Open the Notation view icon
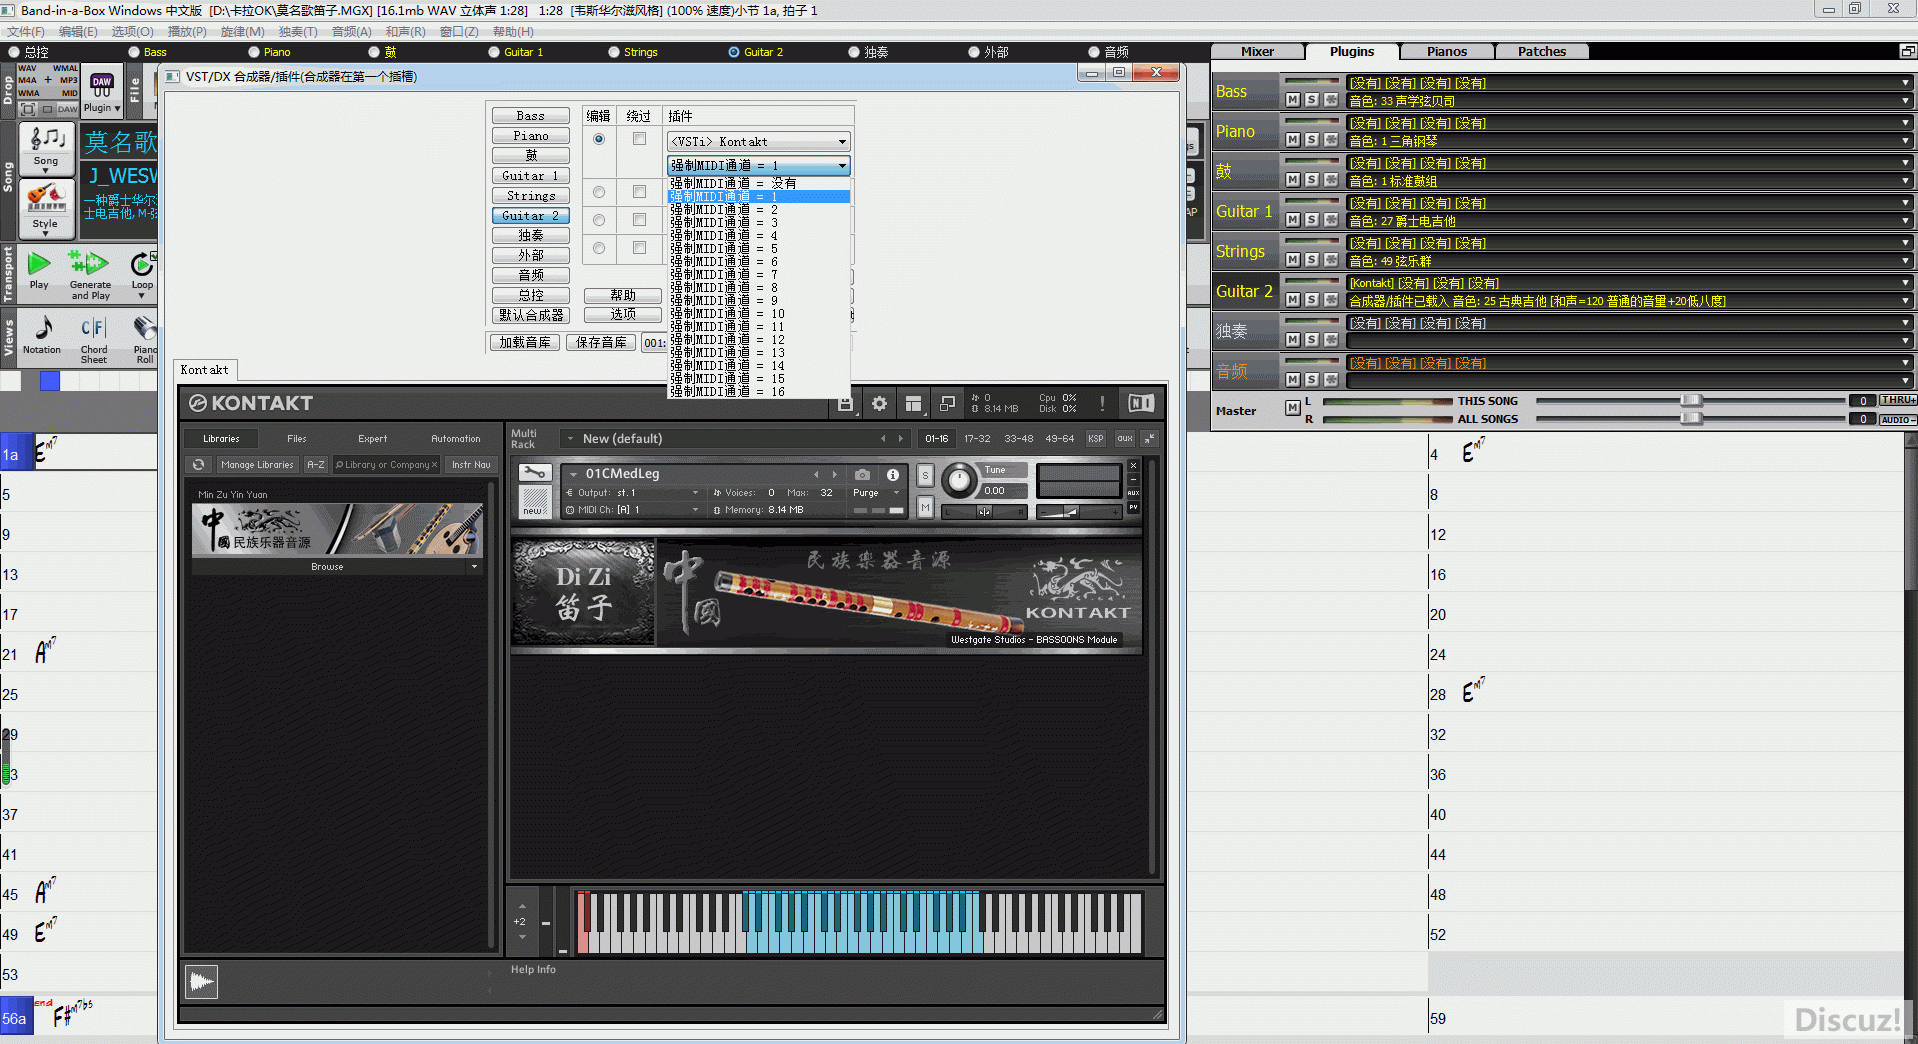Screen dimensions: 1918x1044 (x=42, y=335)
